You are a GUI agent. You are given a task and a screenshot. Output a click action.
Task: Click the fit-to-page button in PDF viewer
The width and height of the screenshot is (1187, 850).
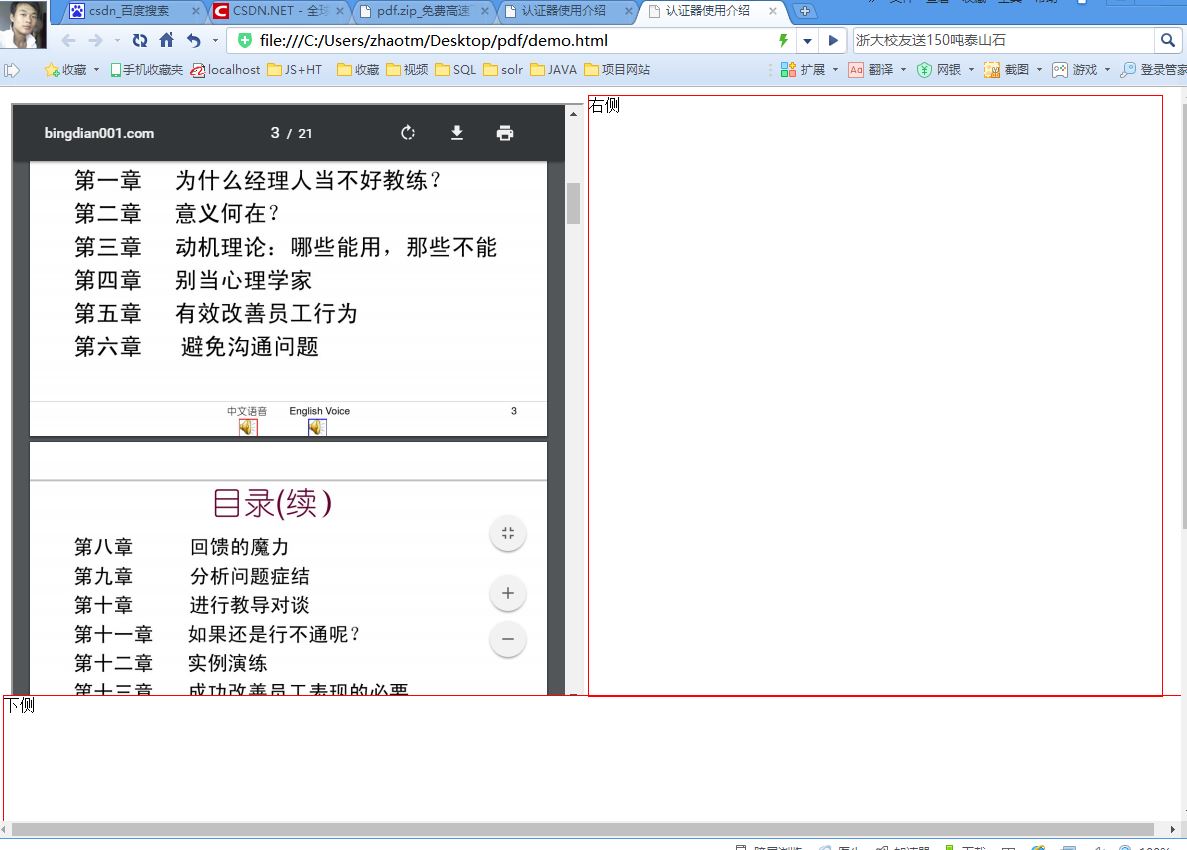pos(508,534)
